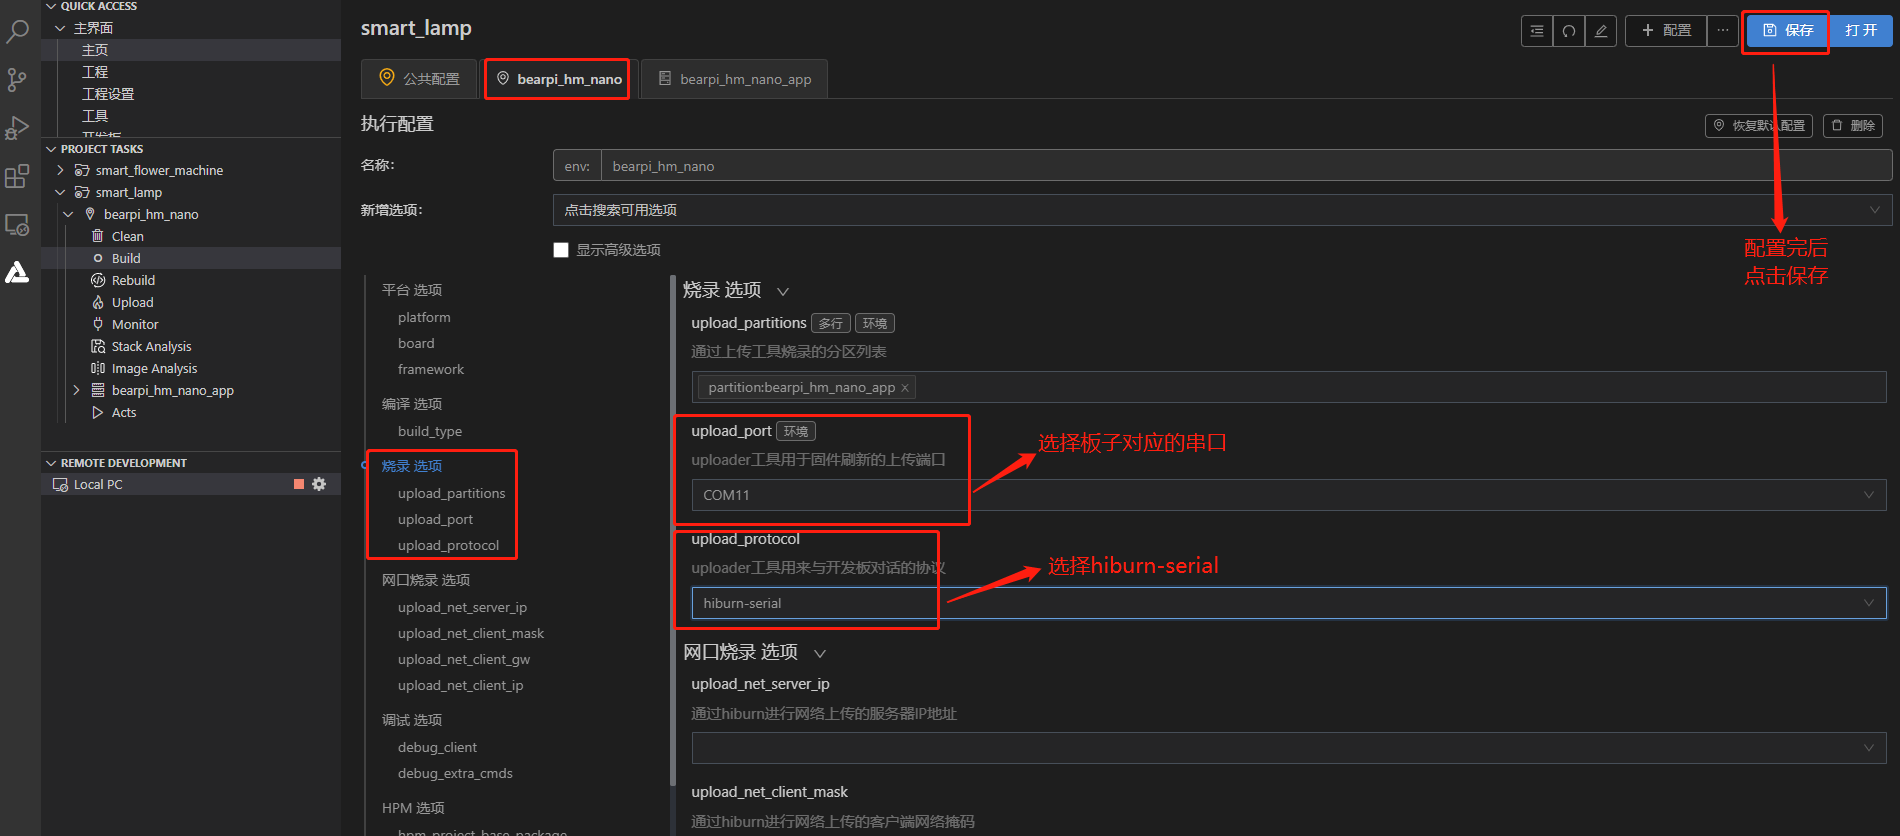This screenshot has height=836, width=1900.
Task: Jump to upload_protocol in options nav
Action: pos(448,545)
